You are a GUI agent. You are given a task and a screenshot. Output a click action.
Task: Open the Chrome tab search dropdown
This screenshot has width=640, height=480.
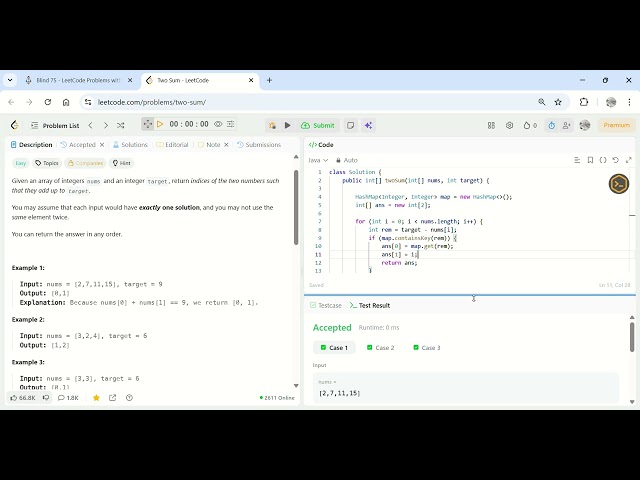tap(10, 80)
